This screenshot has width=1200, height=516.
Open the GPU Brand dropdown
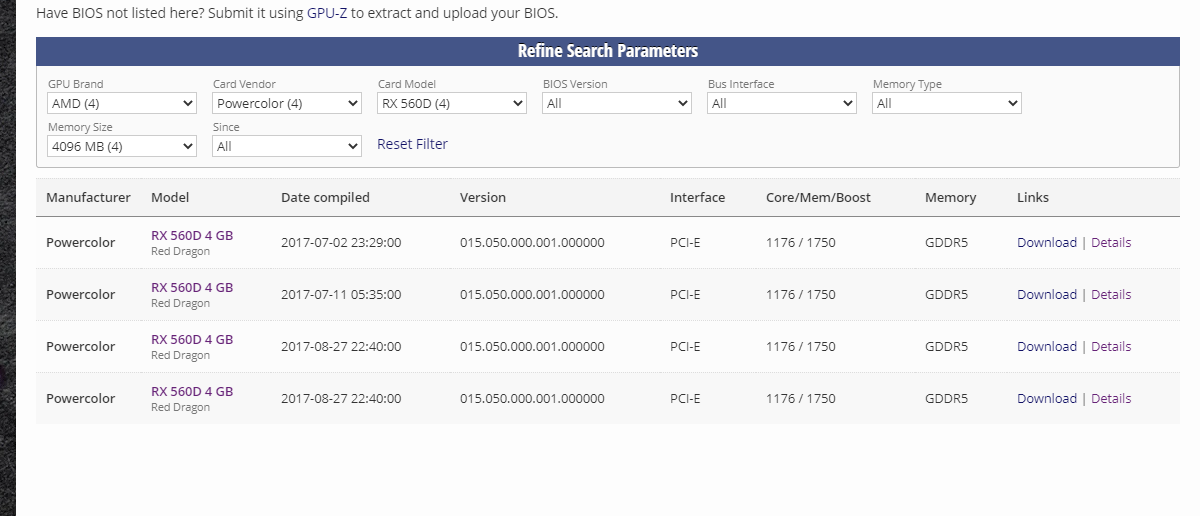pos(122,103)
